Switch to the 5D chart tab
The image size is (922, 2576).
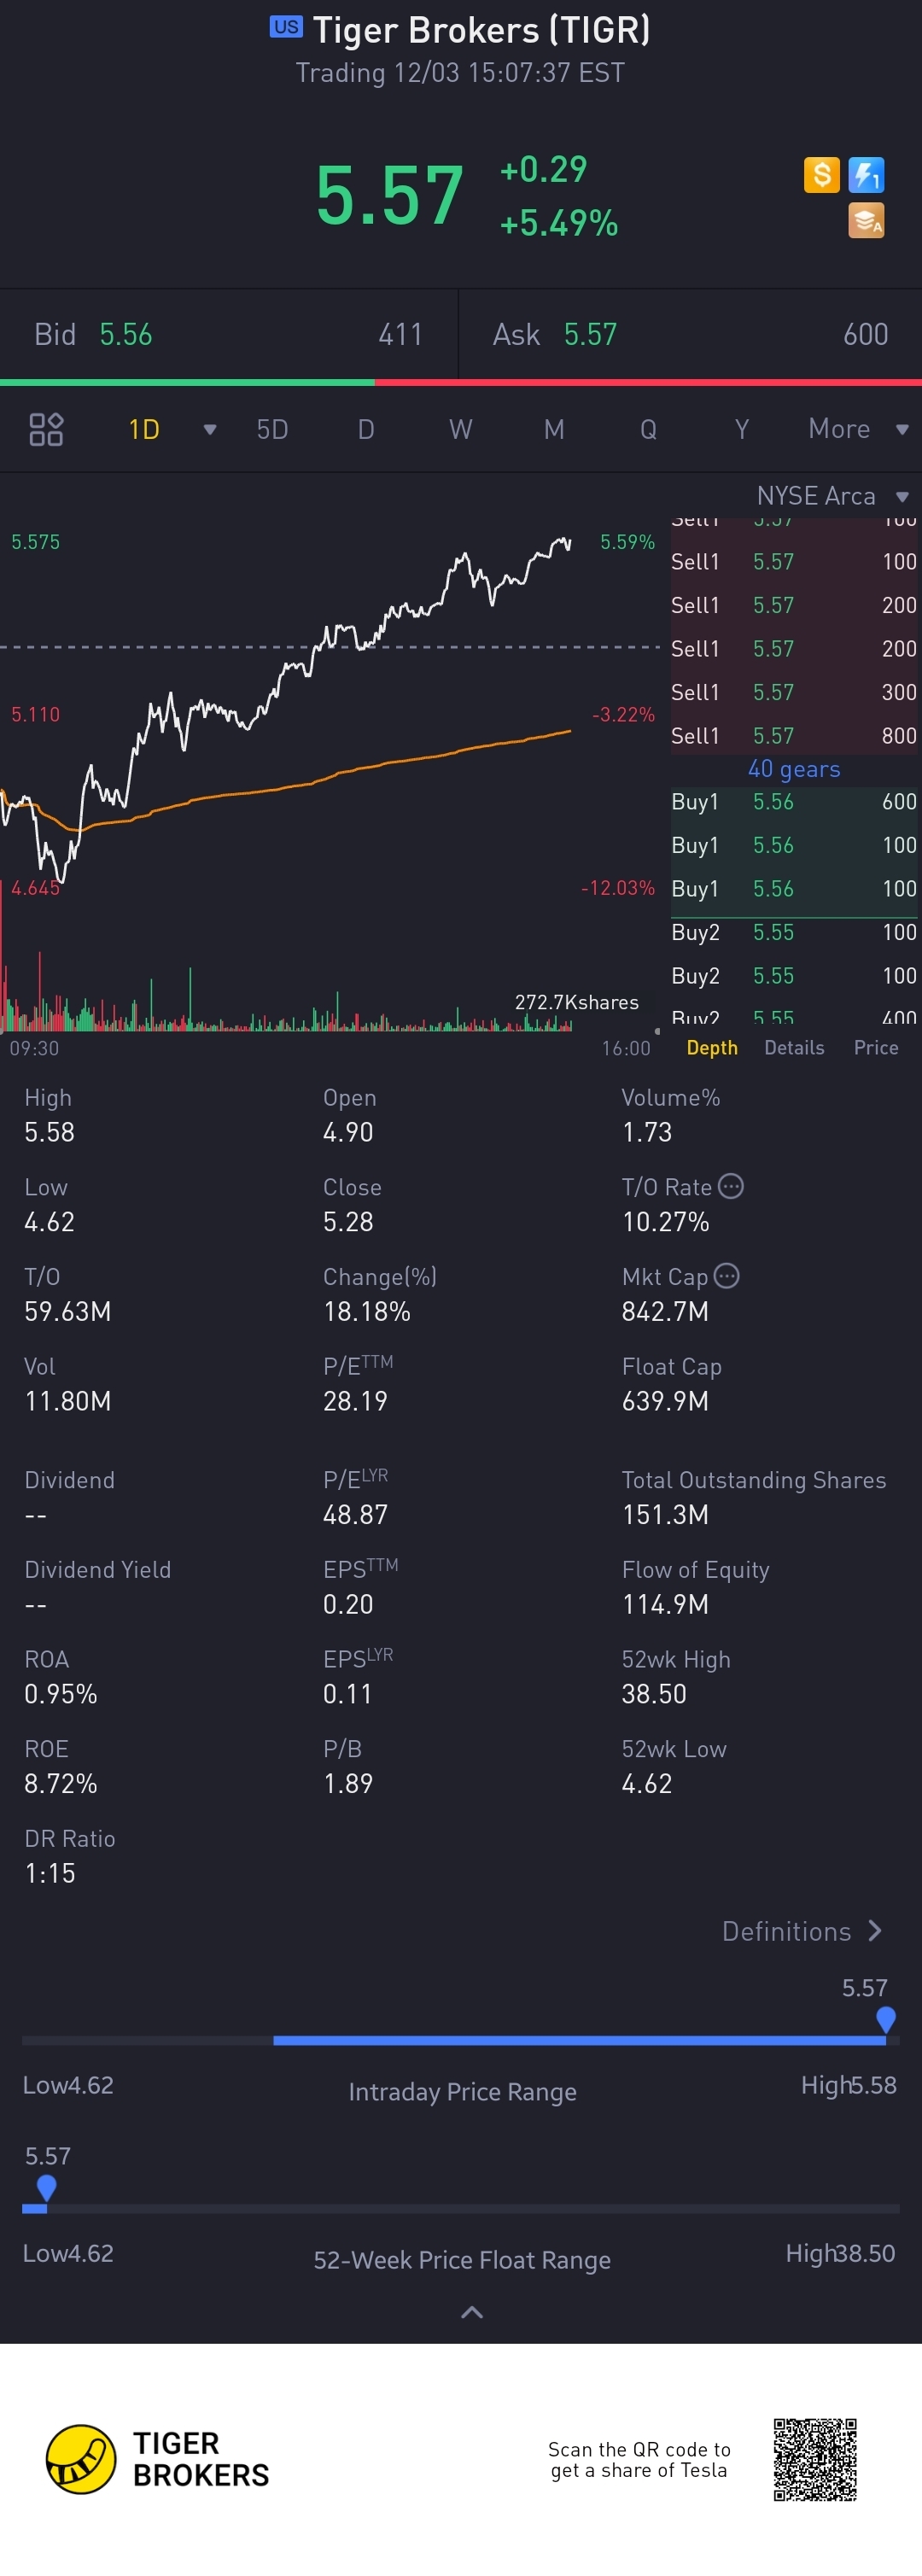pyautogui.click(x=272, y=429)
